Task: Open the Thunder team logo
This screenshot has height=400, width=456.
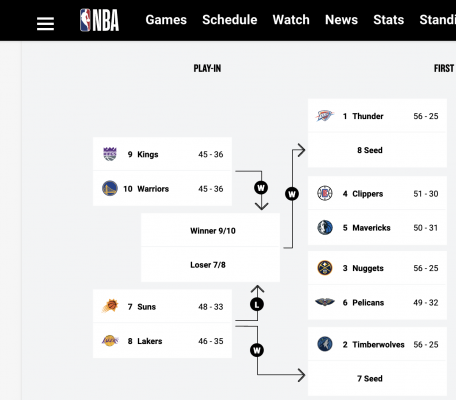Action: coord(325,116)
